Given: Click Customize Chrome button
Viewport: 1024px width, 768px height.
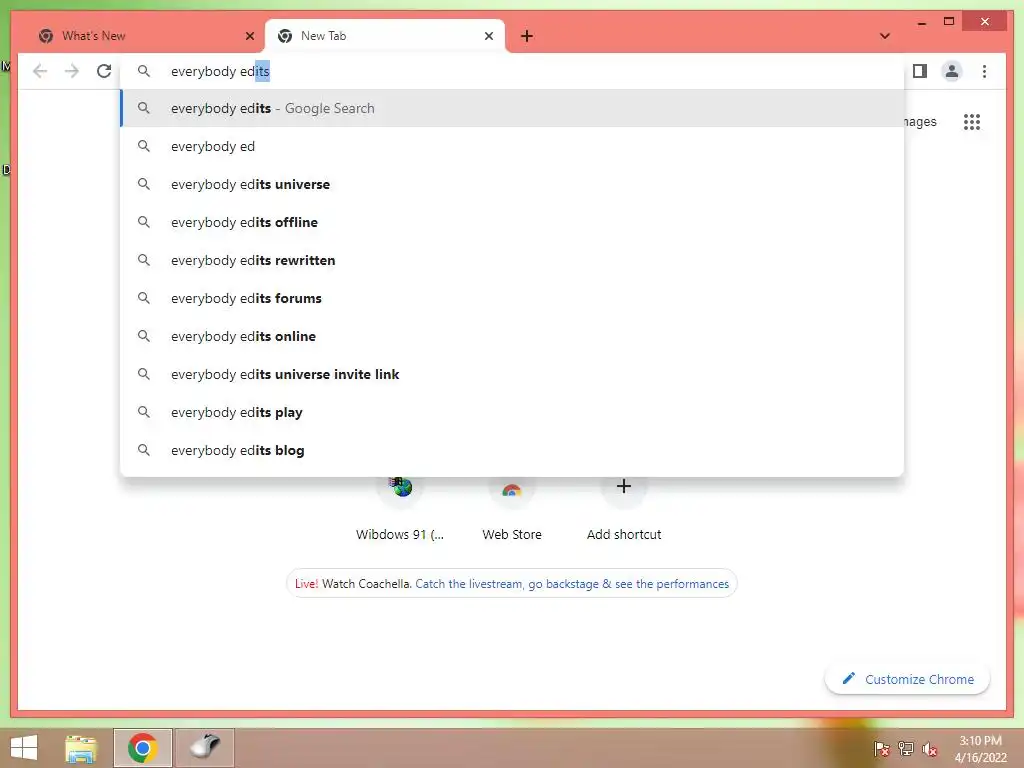Looking at the screenshot, I should [x=908, y=679].
